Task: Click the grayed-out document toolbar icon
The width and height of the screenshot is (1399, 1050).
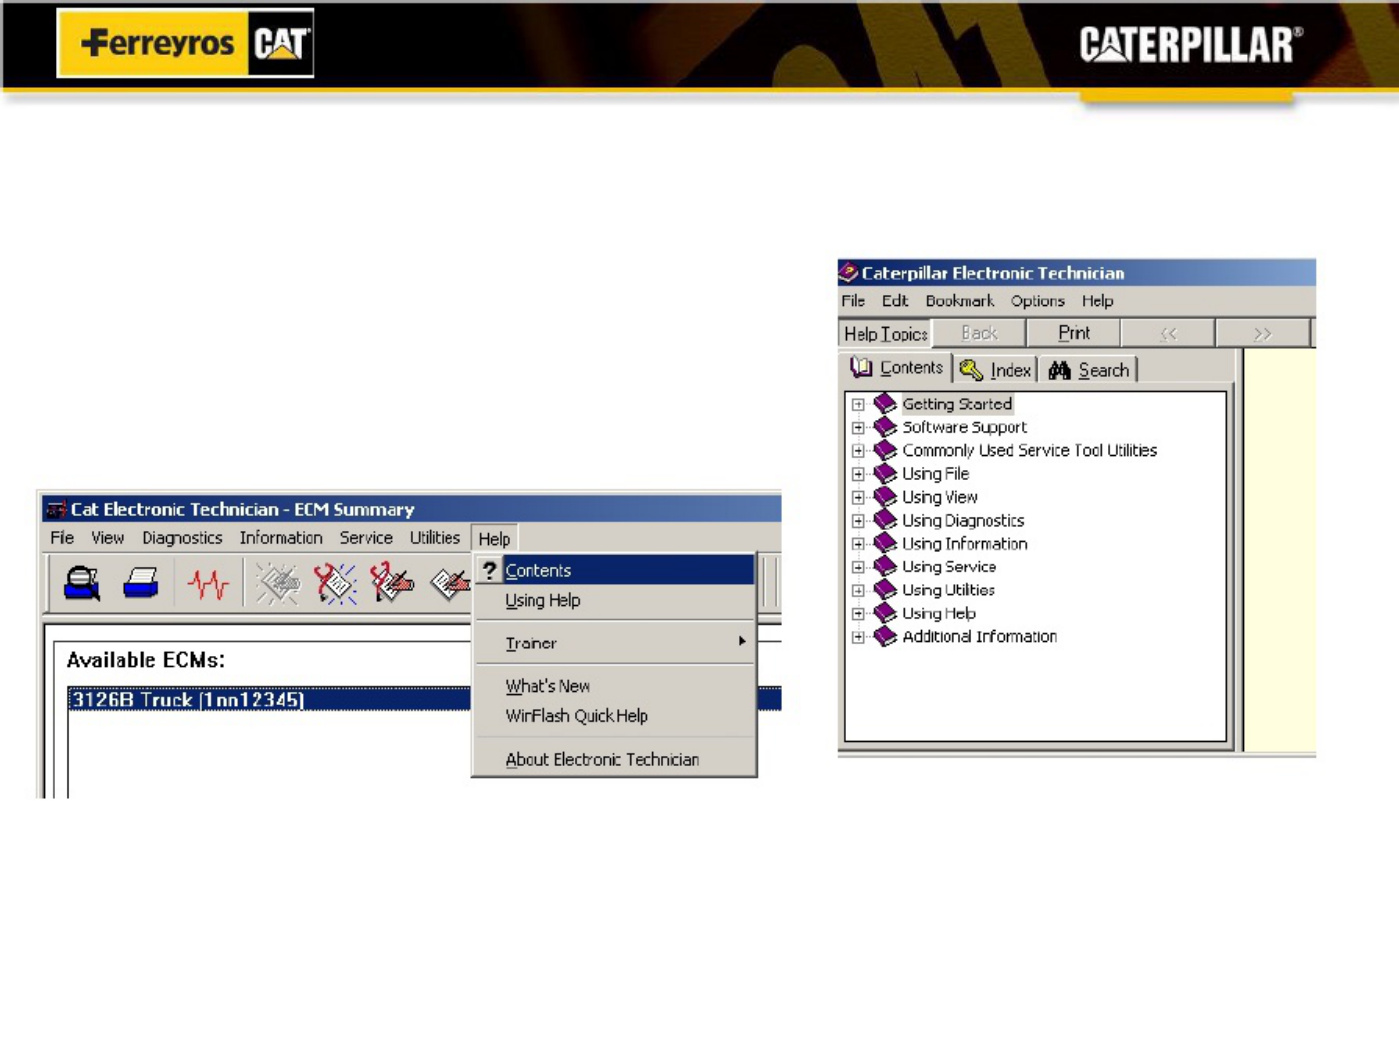Action: 277,583
